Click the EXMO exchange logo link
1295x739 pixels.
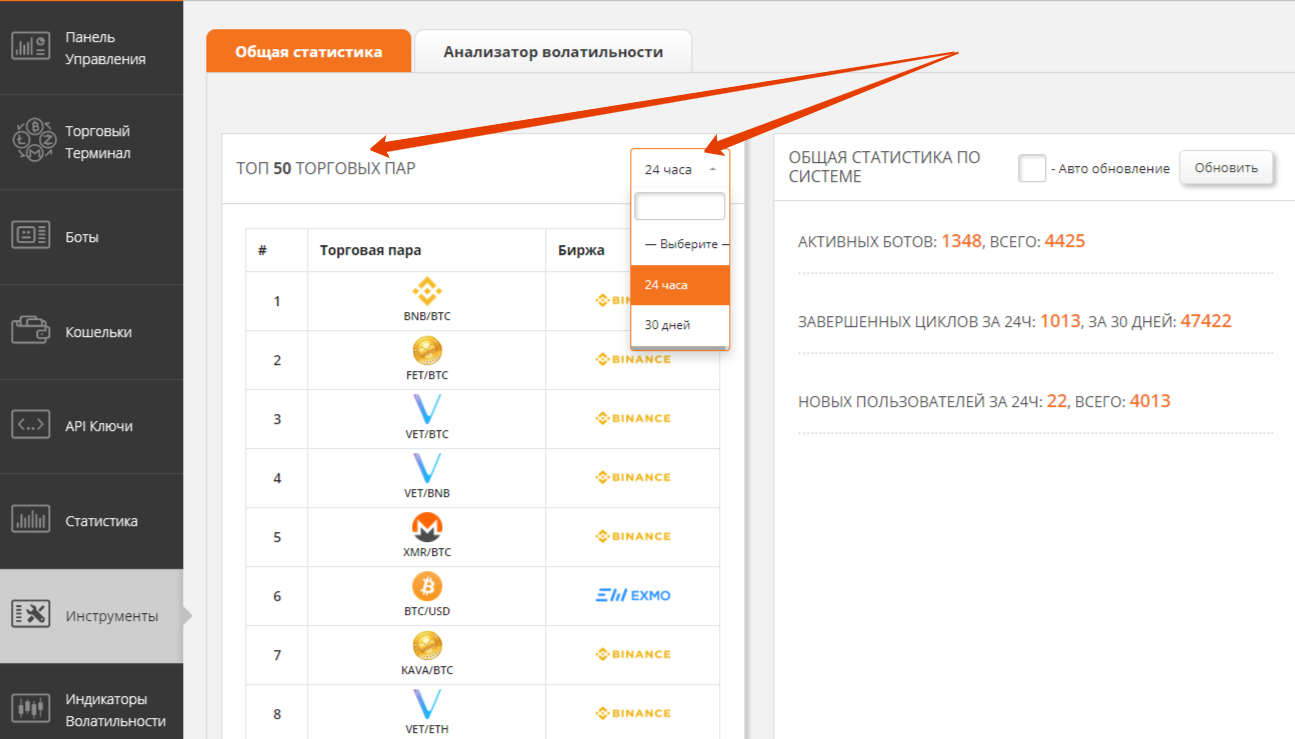632,596
